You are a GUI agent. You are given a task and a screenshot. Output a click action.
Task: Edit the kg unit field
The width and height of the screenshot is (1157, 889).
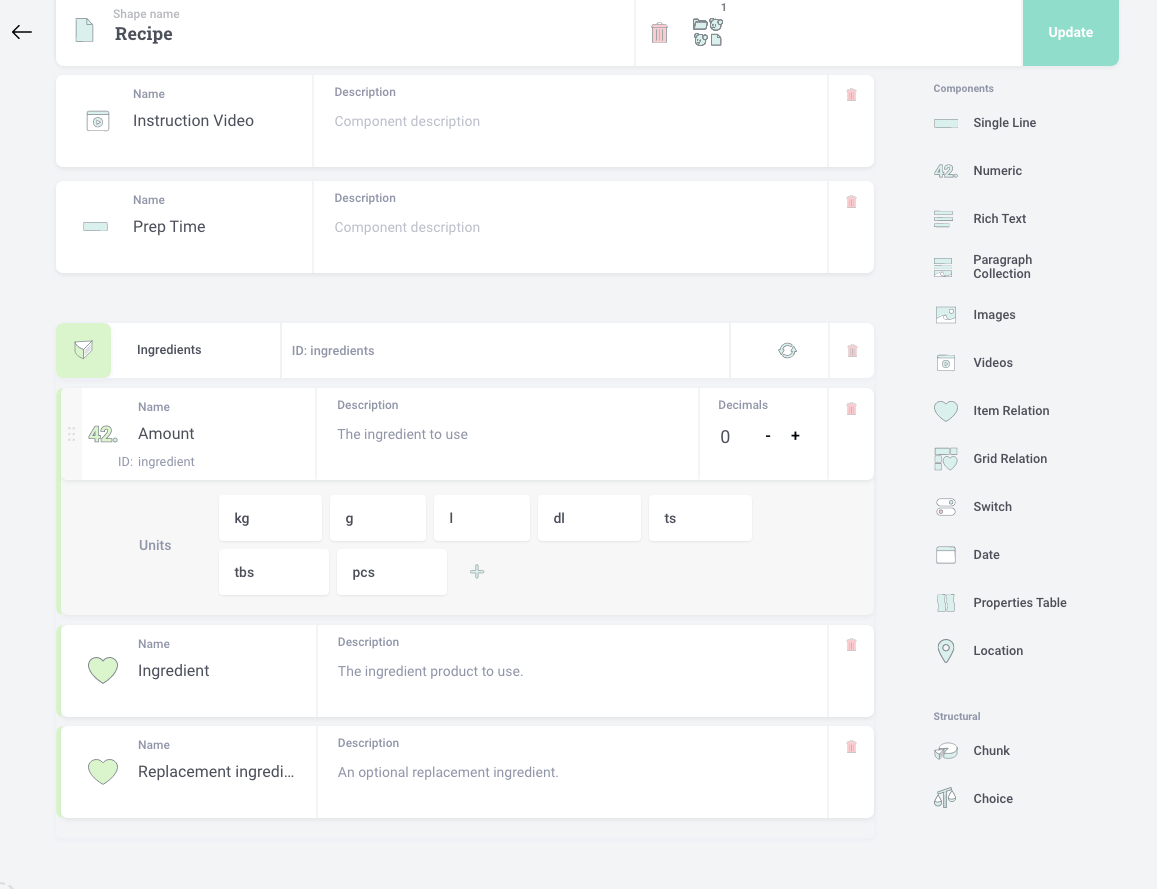270,518
